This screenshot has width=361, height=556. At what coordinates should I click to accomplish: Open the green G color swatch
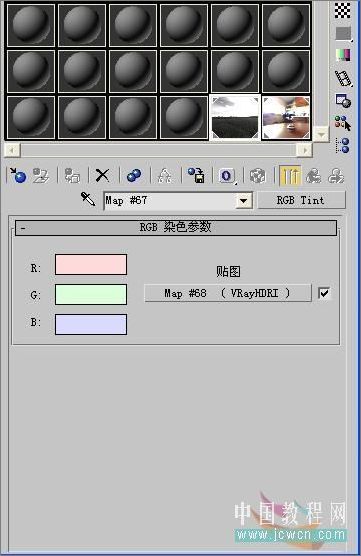click(91, 294)
